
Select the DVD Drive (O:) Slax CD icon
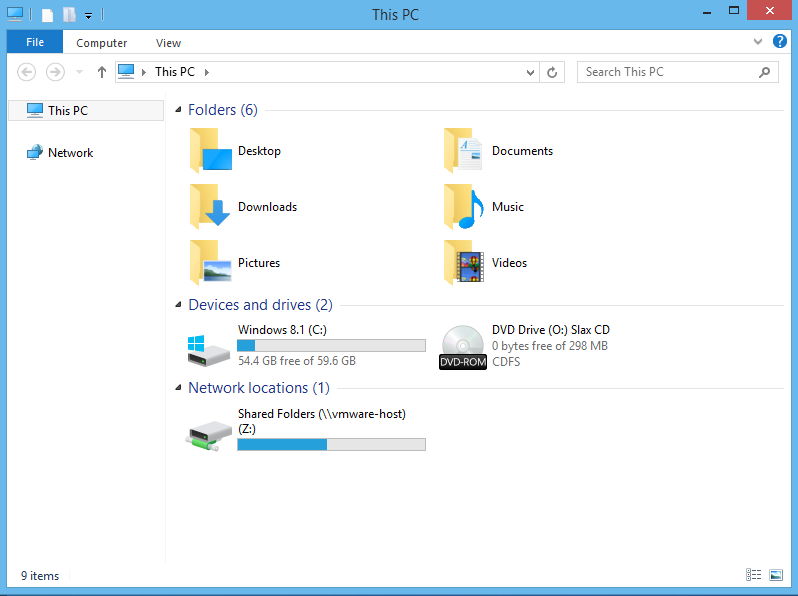(463, 346)
